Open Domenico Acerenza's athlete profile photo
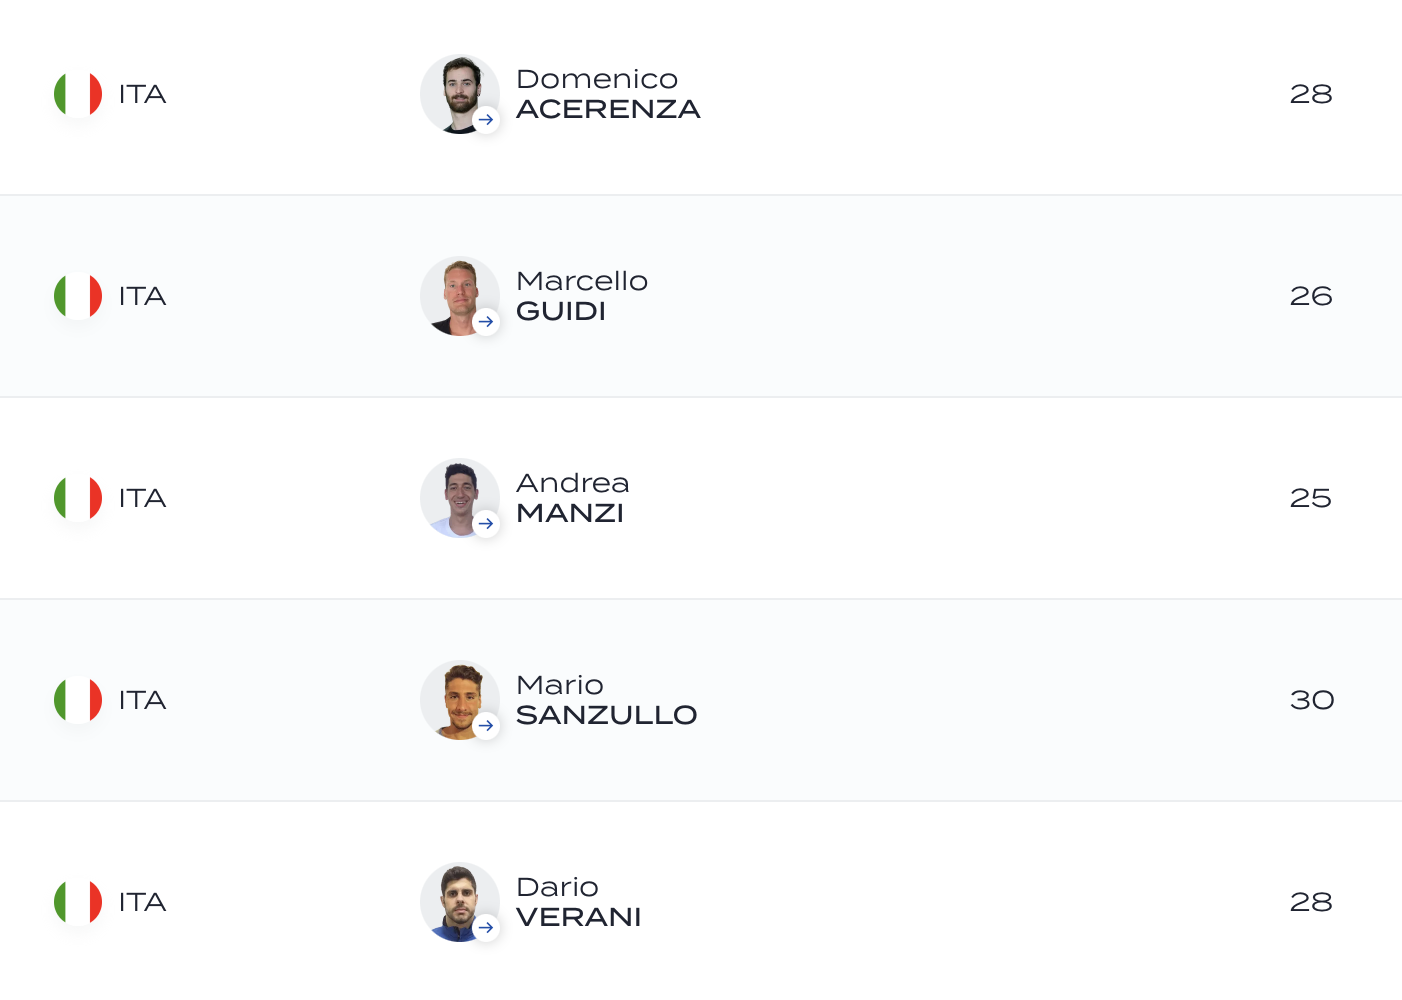 click(x=460, y=94)
